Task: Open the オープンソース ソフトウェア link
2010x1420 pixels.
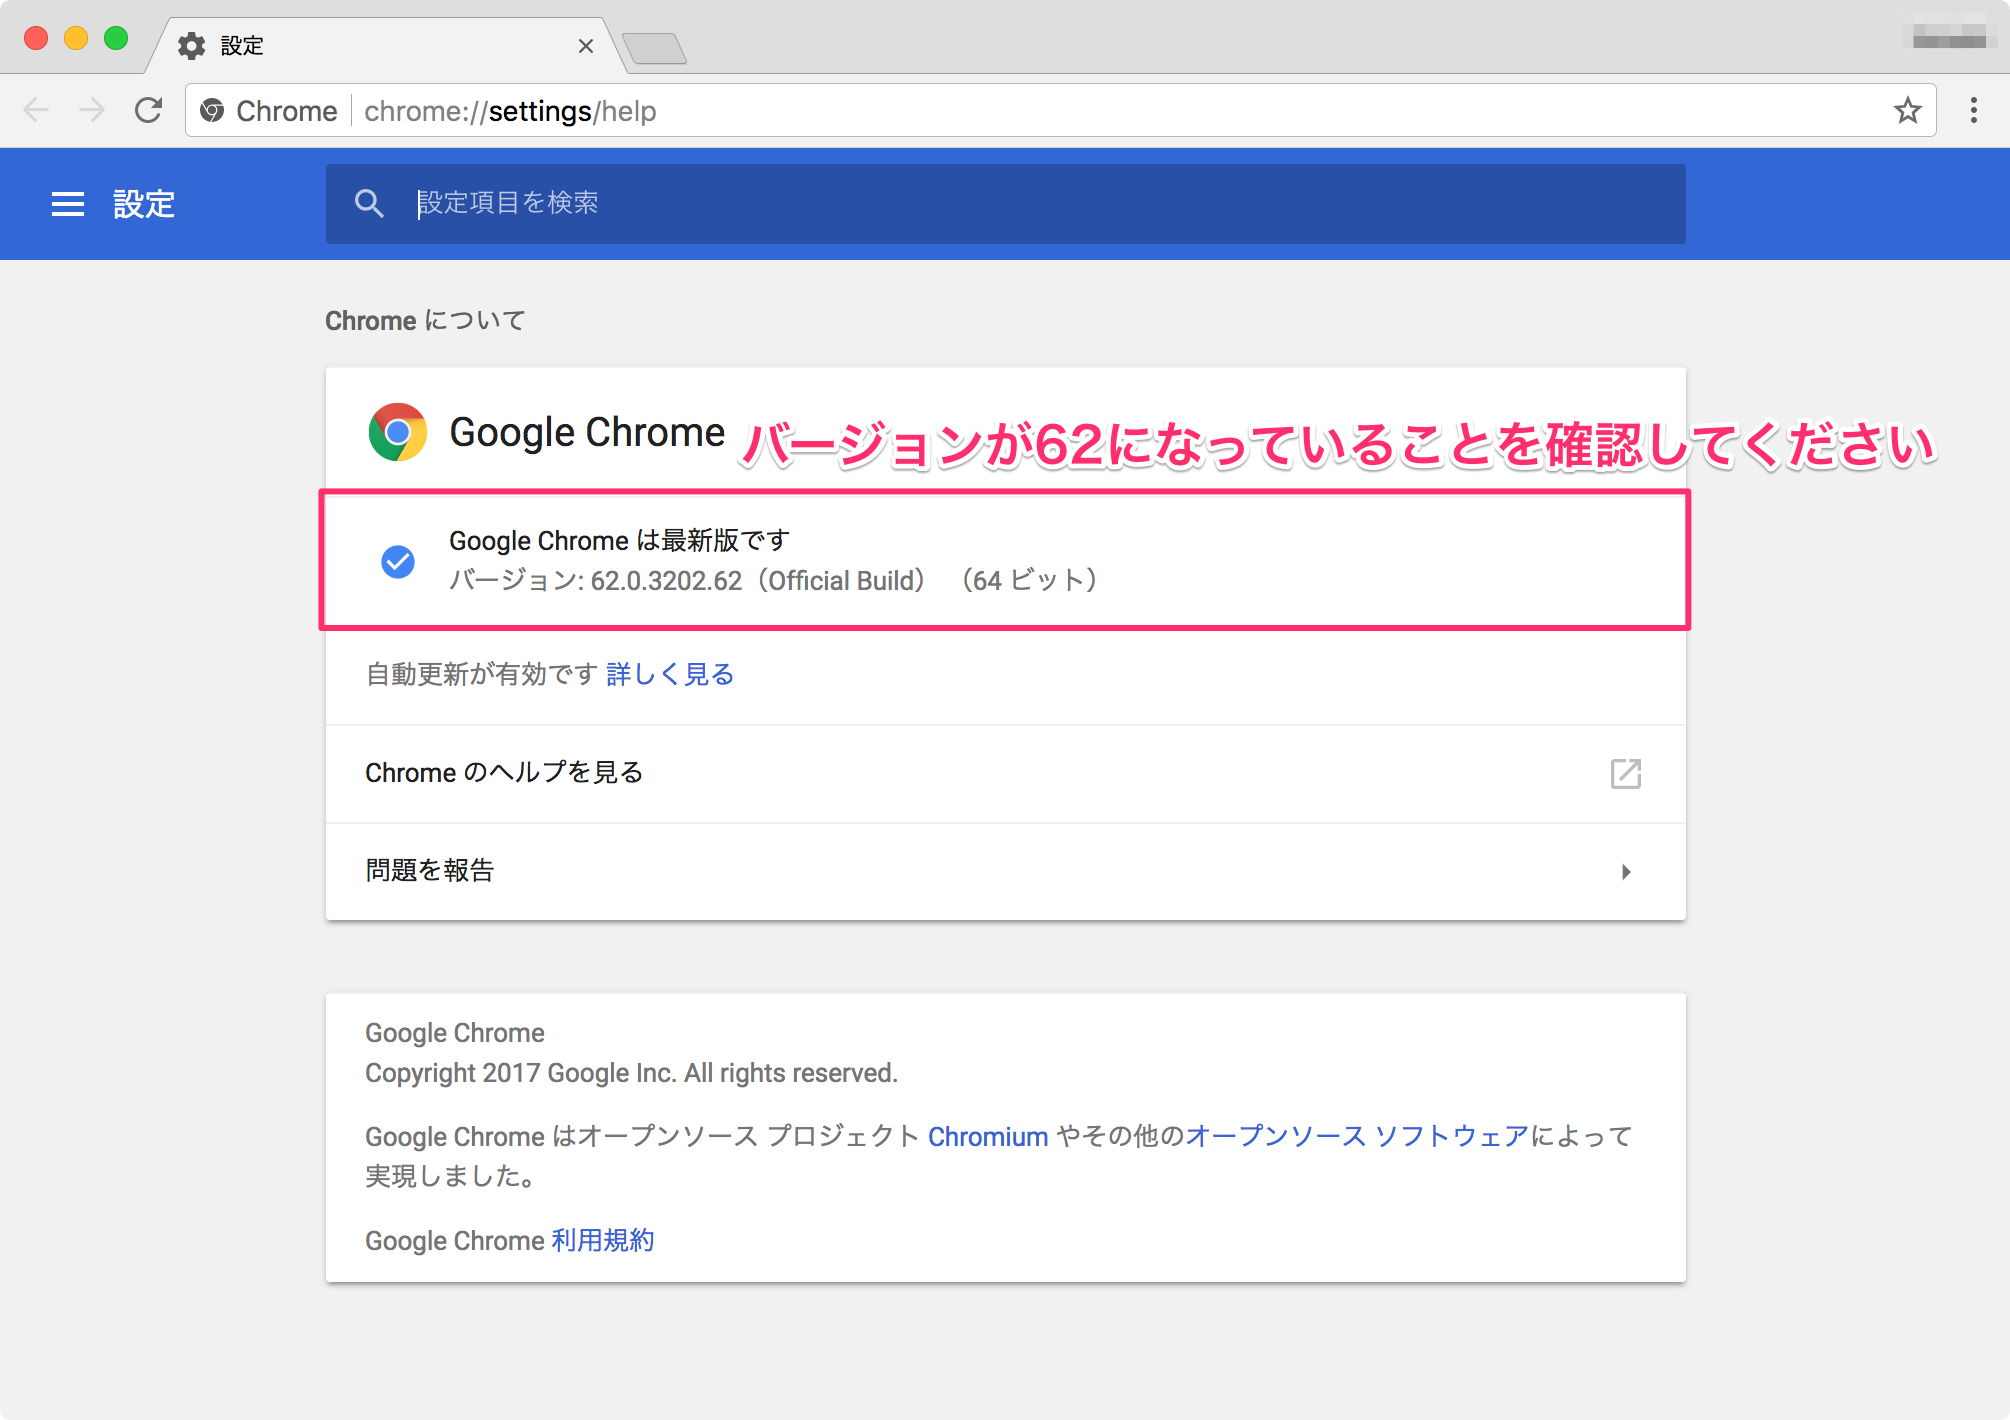Action: 1357,1137
